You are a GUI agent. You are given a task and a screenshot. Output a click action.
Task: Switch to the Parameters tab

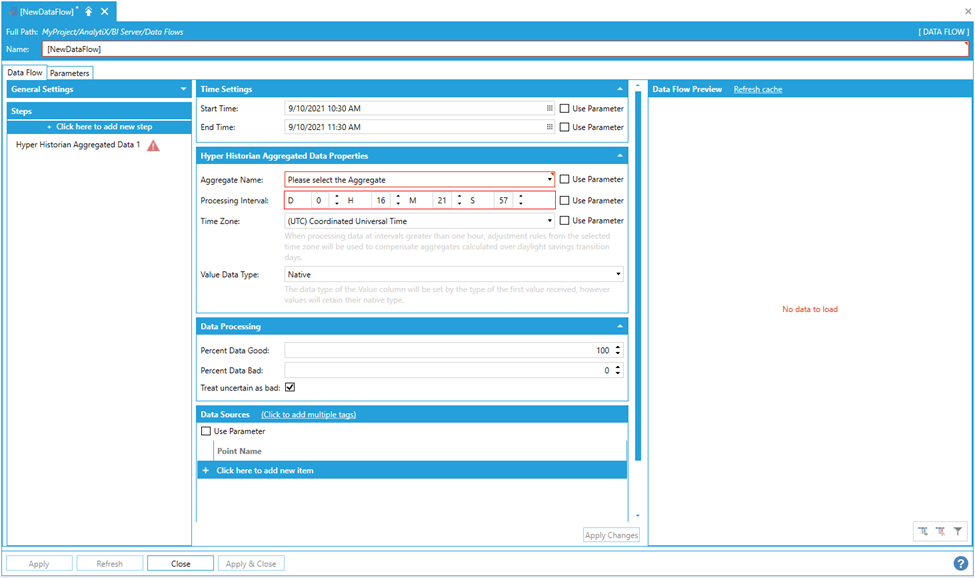point(69,73)
